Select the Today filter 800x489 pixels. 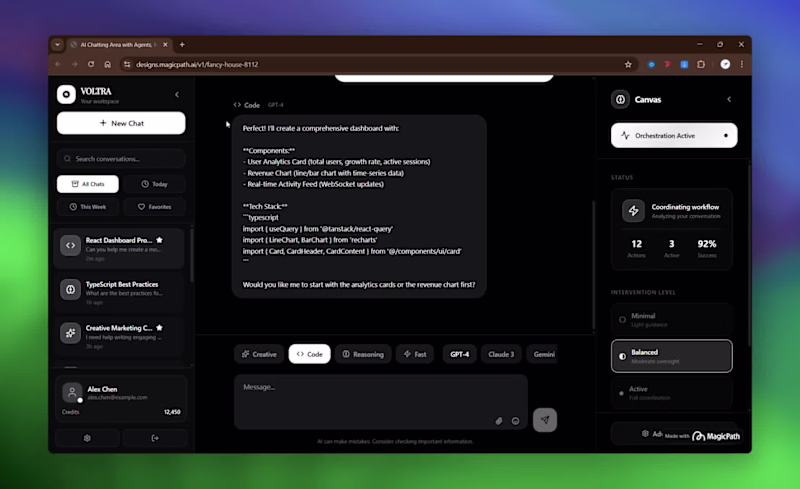[x=154, y=184]
